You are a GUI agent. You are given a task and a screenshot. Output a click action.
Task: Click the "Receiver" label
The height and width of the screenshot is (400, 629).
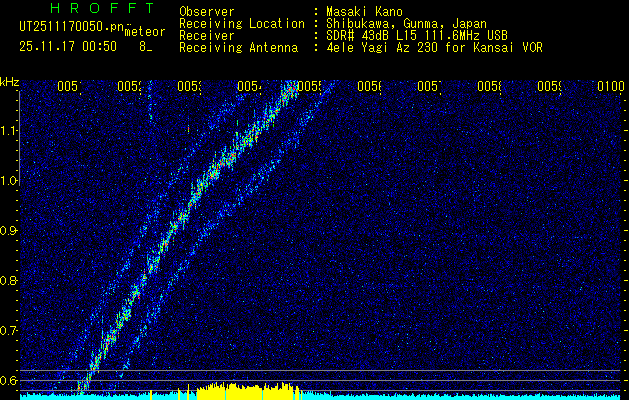pyautogui.click(x=207, y=36)
